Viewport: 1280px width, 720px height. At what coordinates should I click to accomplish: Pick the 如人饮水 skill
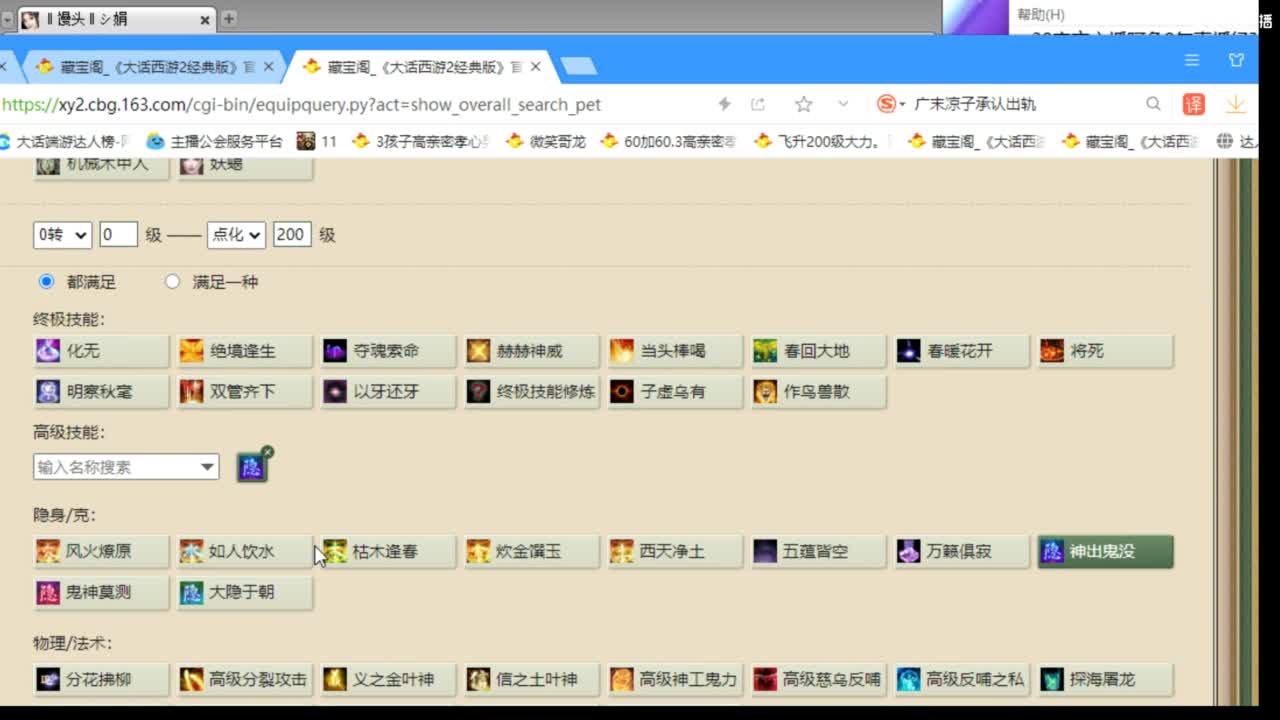244,551
